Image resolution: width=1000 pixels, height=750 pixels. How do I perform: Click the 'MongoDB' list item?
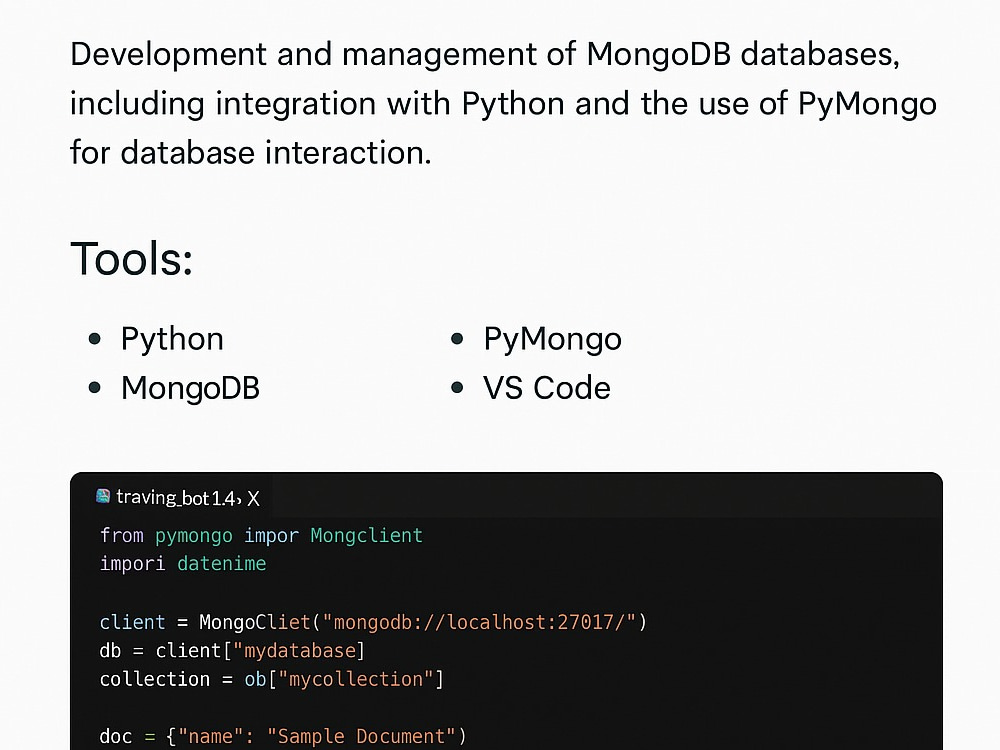pos(190,388)
